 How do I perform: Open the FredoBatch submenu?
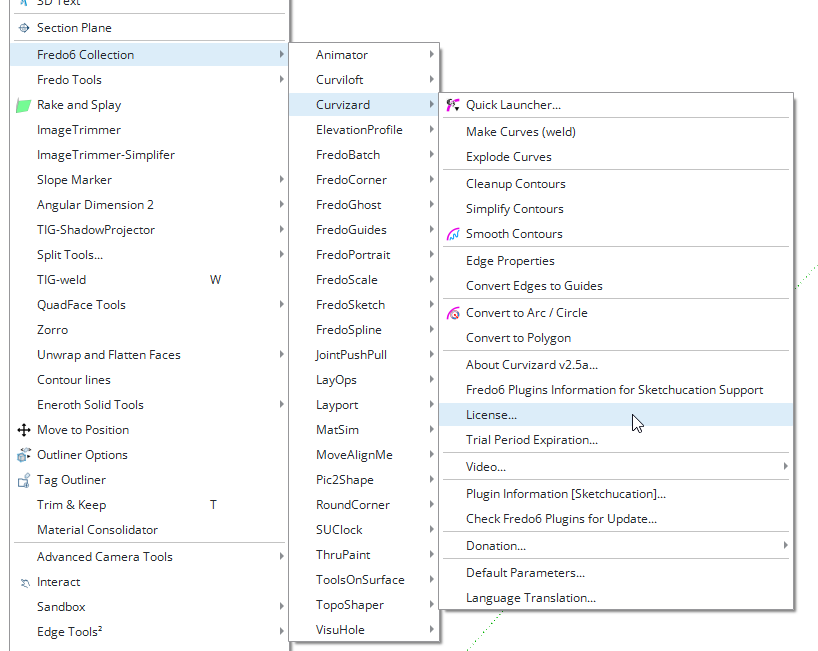click(x=364, y=155)
